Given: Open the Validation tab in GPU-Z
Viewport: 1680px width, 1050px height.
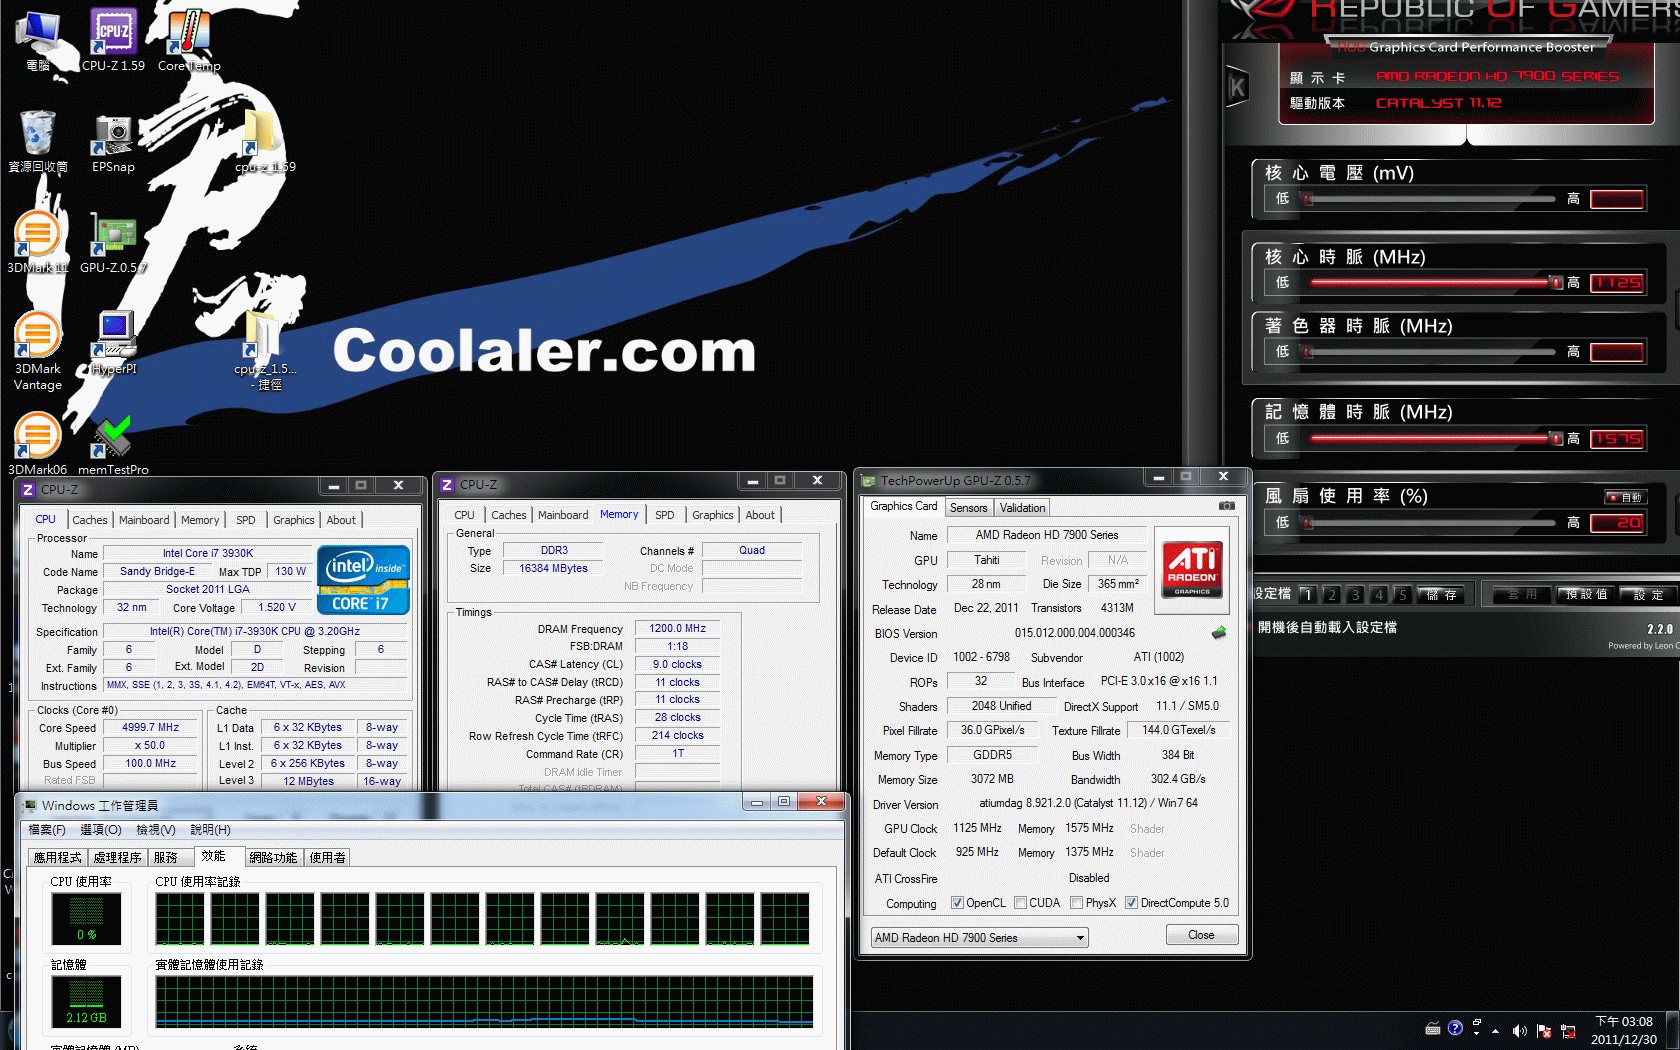Looking at the screenshot, I should [1022, 508].
